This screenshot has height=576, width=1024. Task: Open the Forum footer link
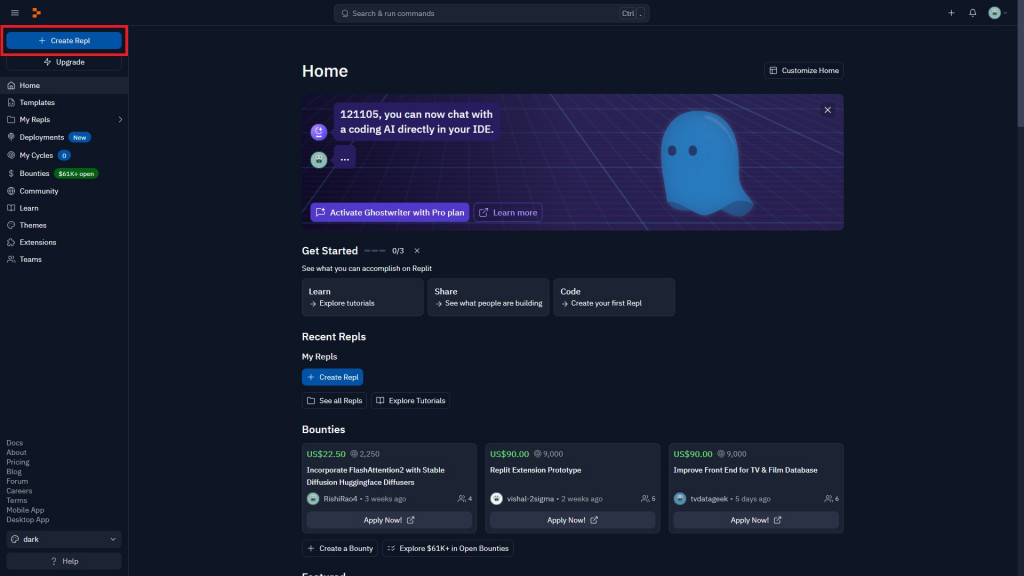(17, 481)
